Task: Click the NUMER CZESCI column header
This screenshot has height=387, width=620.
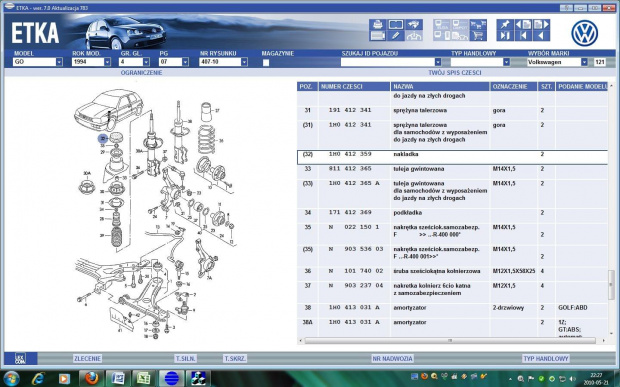Action: (355, 87)
